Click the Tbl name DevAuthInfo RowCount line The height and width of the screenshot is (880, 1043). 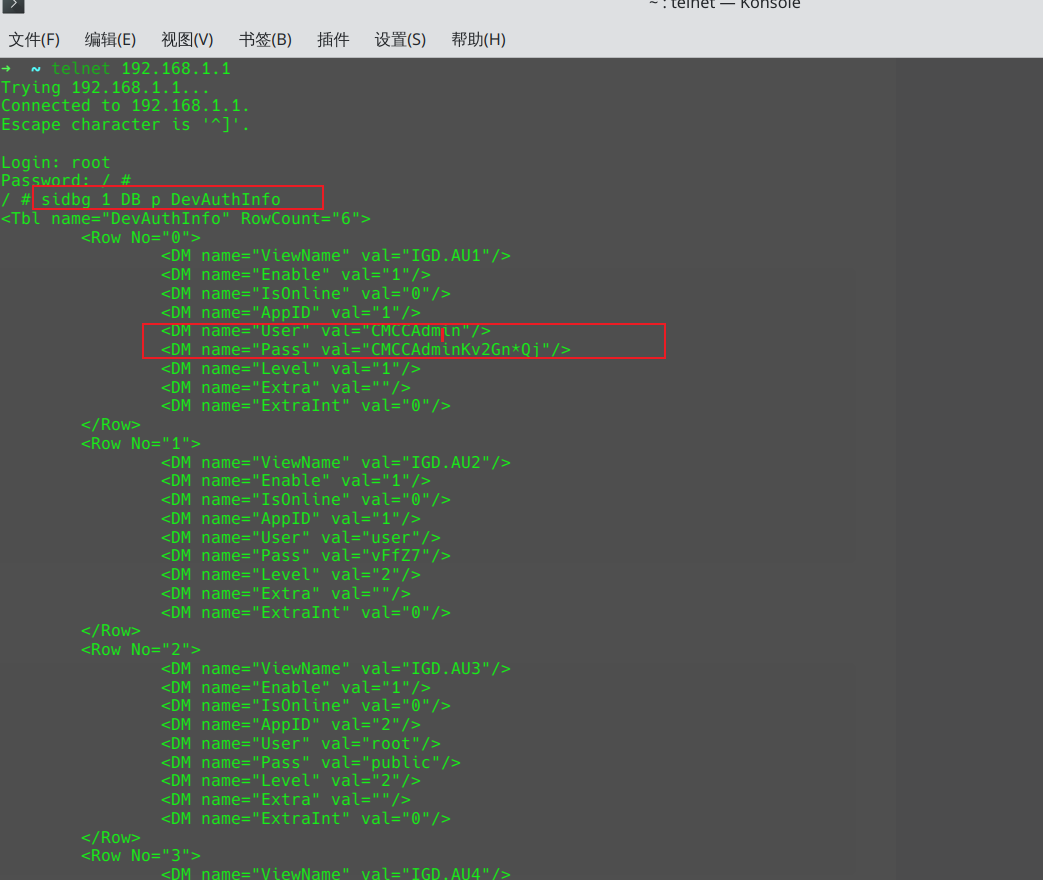[x=186, y=219]
